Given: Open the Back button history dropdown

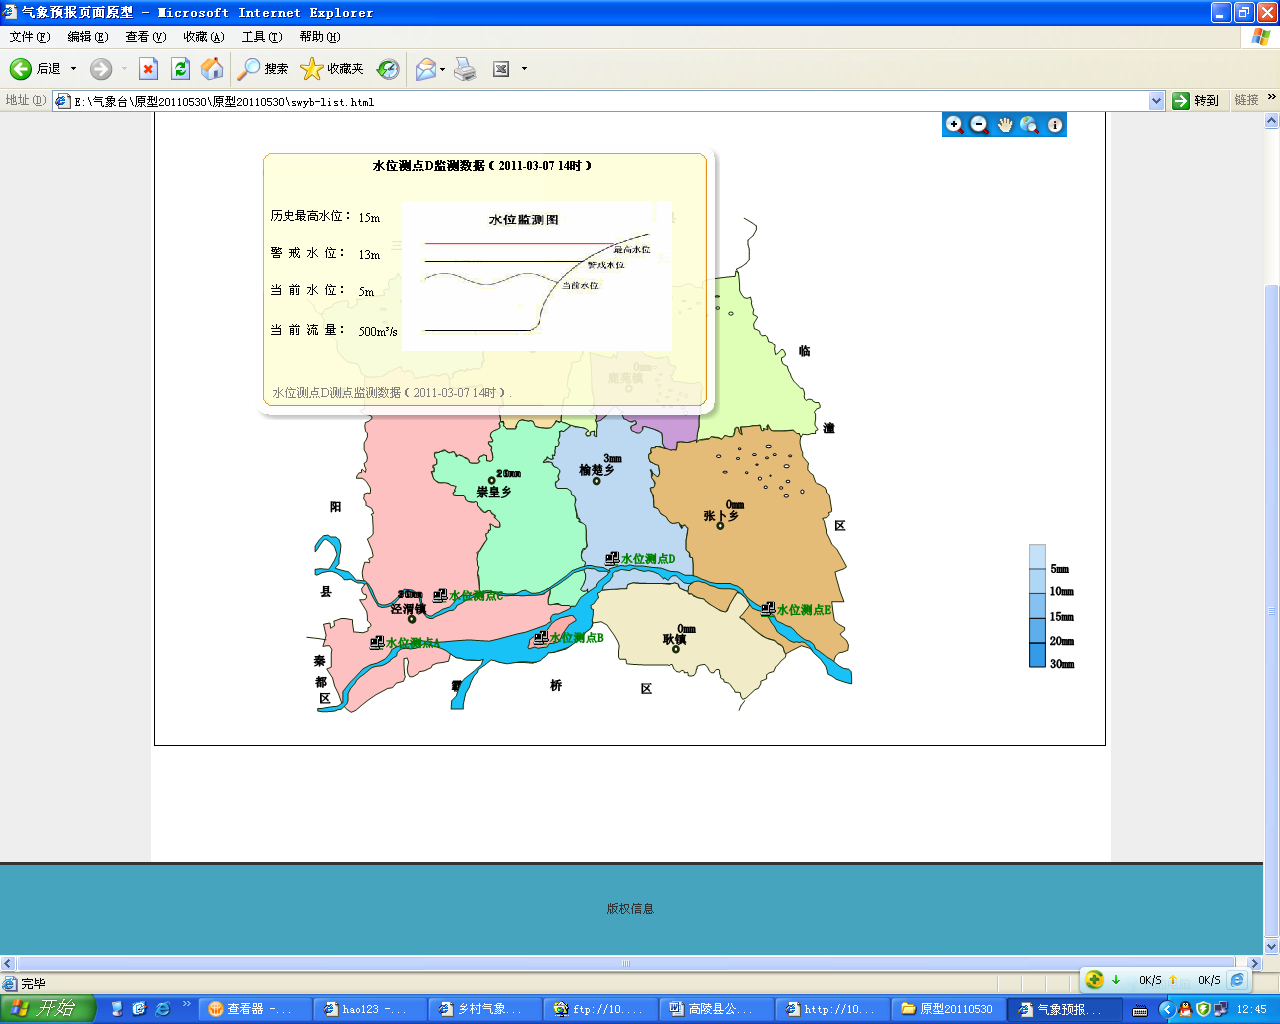Looking at the screenshot, I should (x=73, y=69).
